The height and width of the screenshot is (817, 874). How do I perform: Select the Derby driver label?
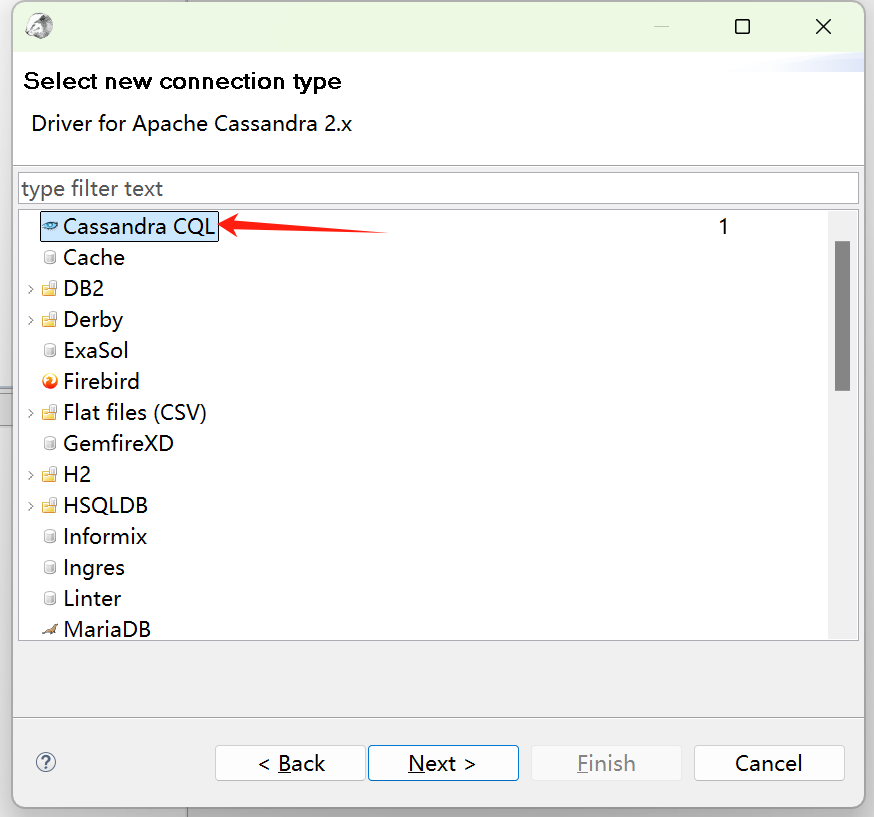click(x=93, y=320)
